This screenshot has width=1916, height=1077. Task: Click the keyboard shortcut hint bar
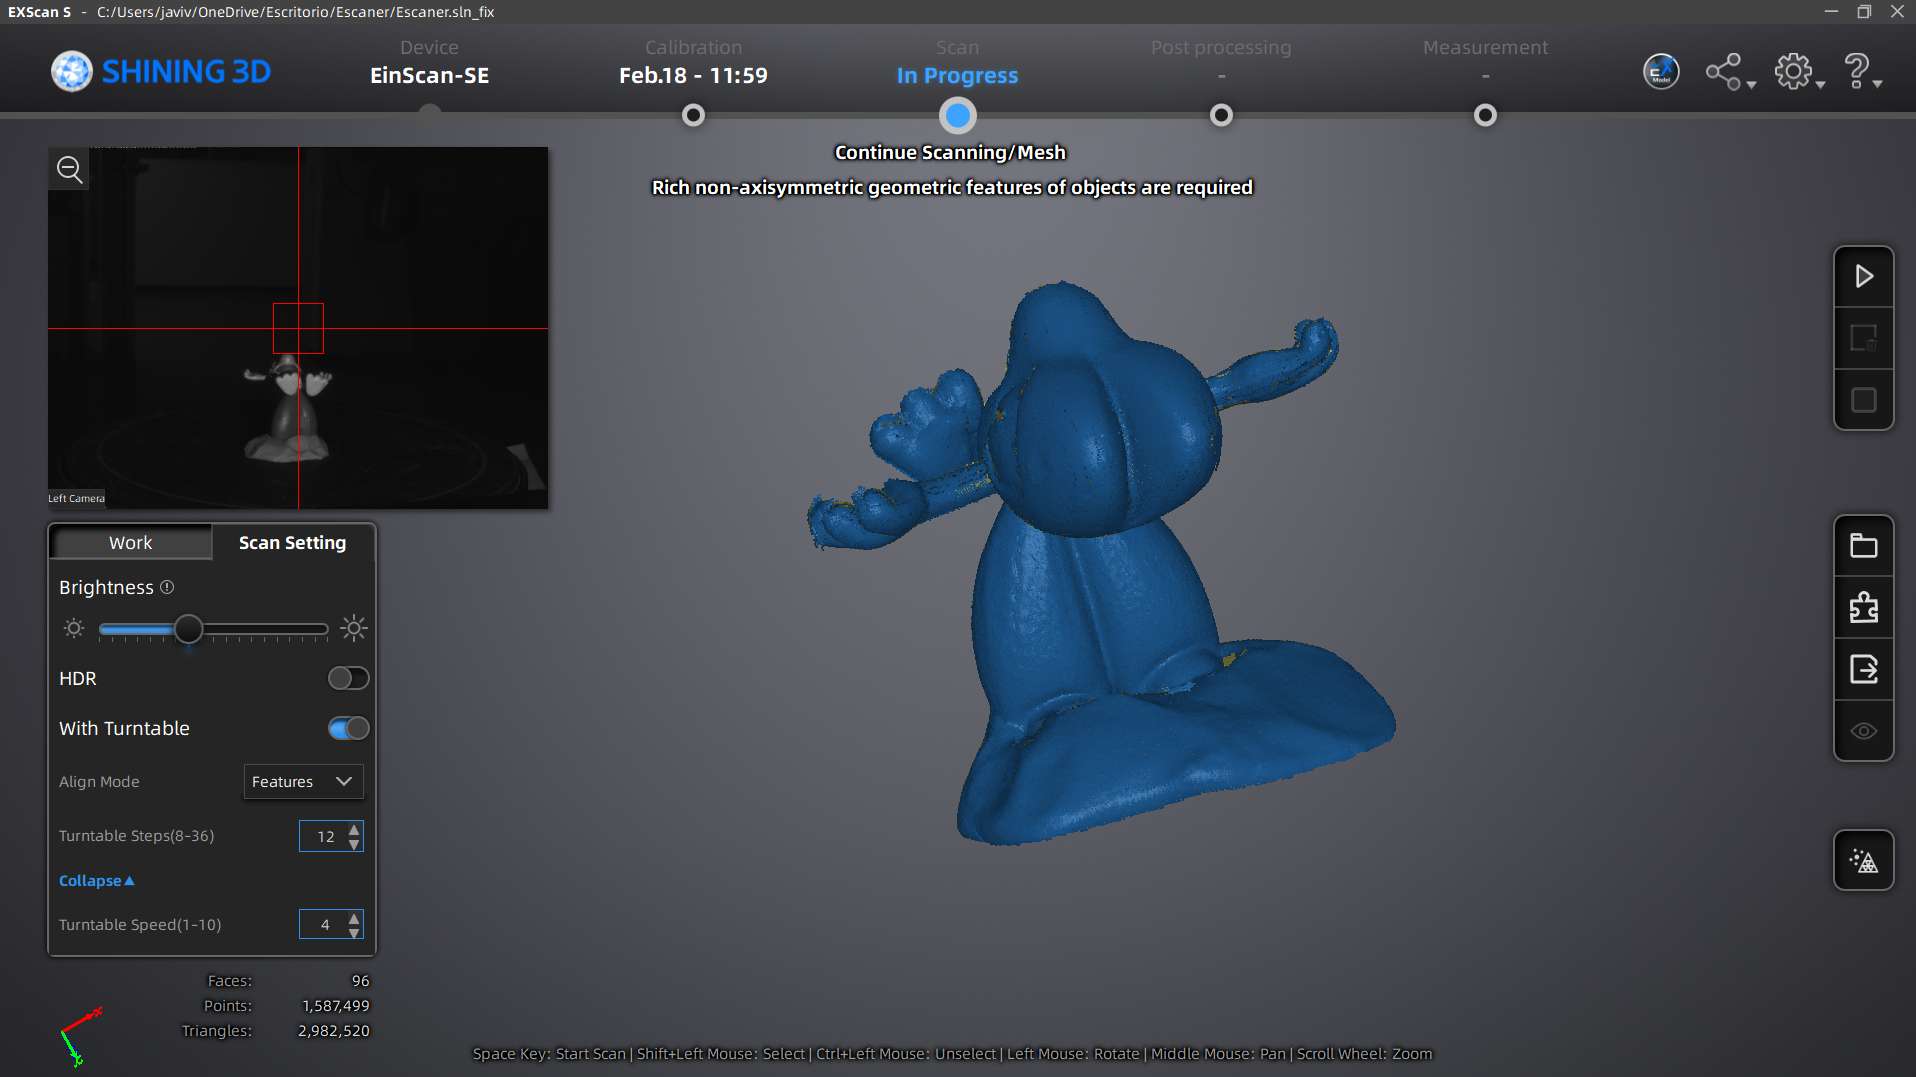tap(952, 1054)
